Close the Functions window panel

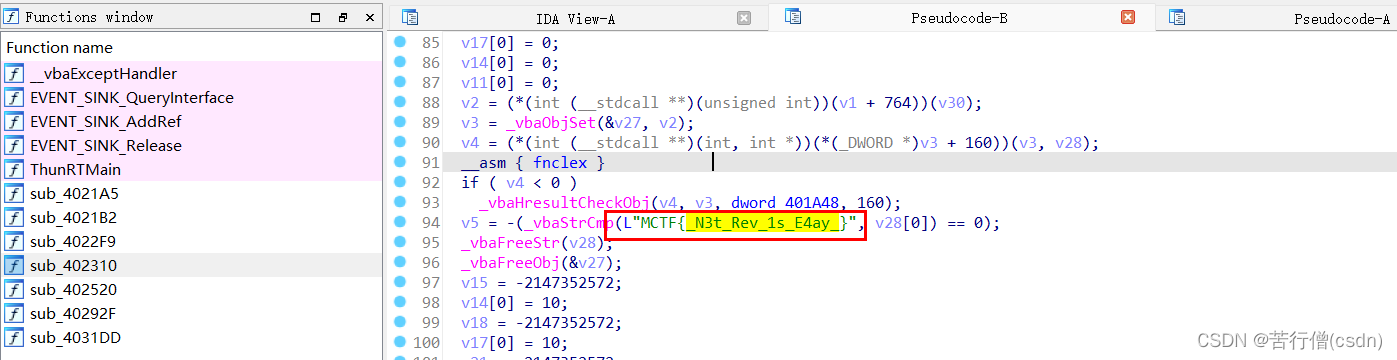[x=369, y=17]
